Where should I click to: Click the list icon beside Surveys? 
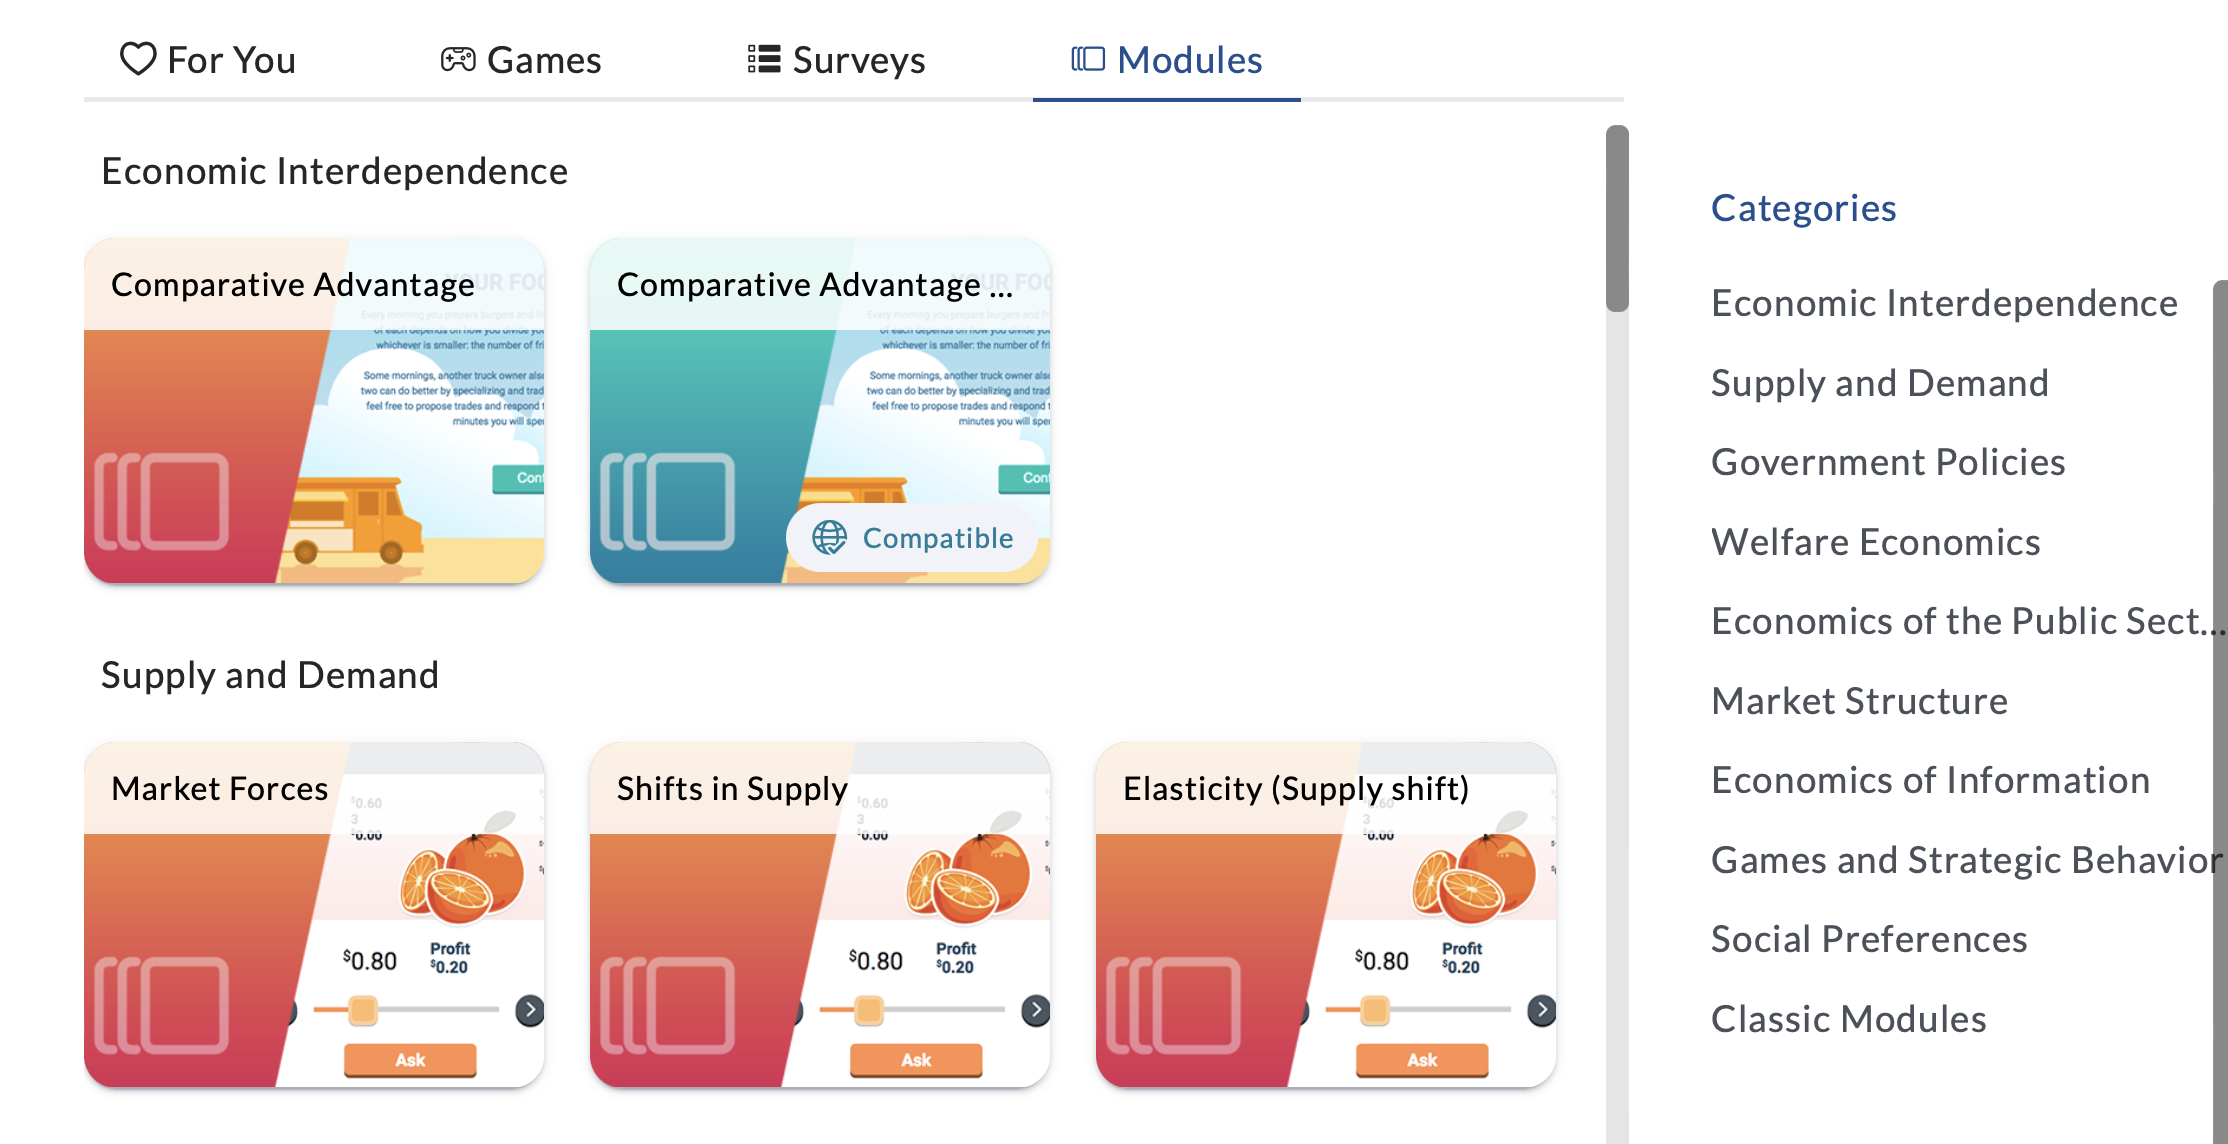[764, 59]
